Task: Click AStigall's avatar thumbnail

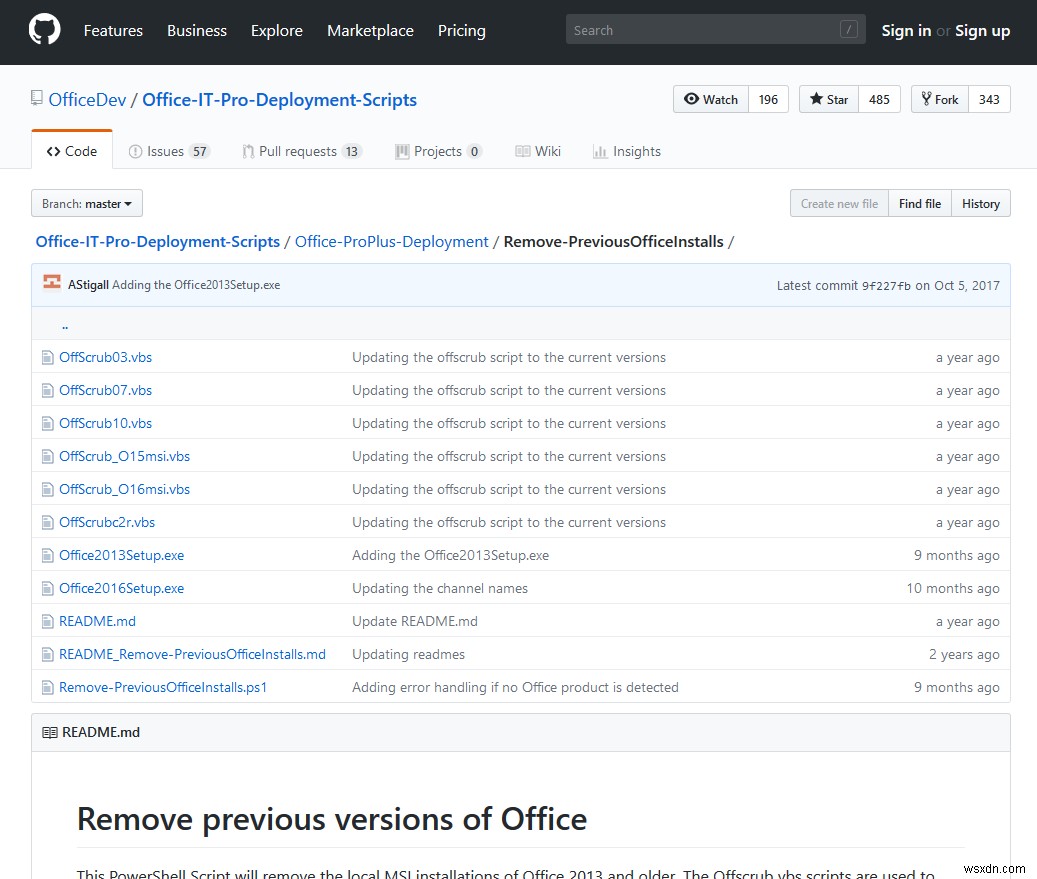Action: pos(51,284)
